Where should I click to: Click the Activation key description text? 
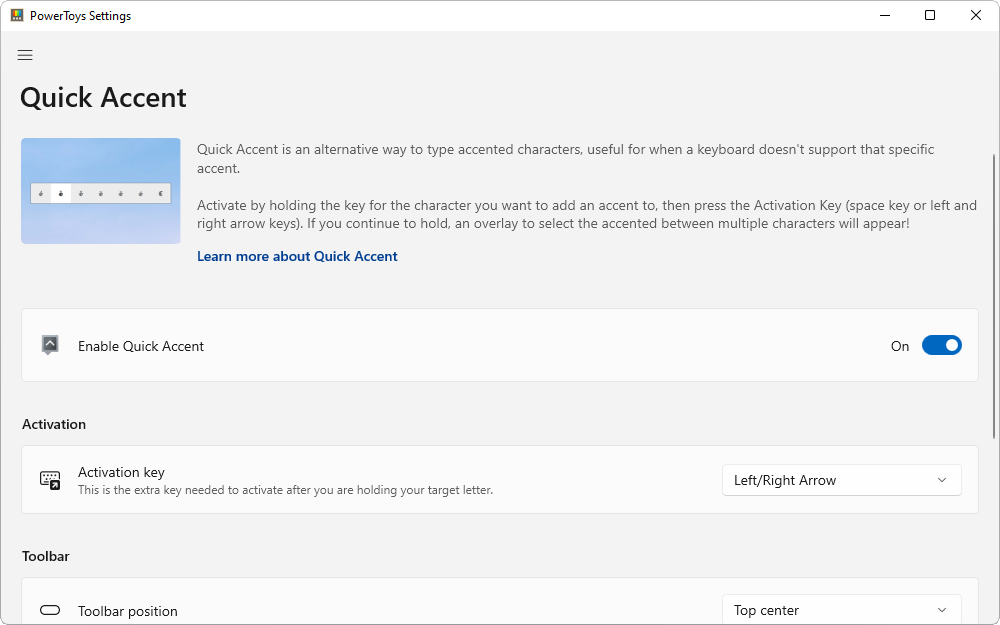pos(285,490)
